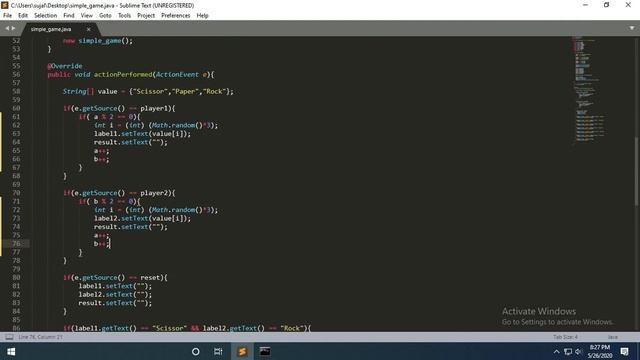The width and height of the screenshot is (640, 360).
Task: Change Java syntax in status bar
Action: coord(612,337)
